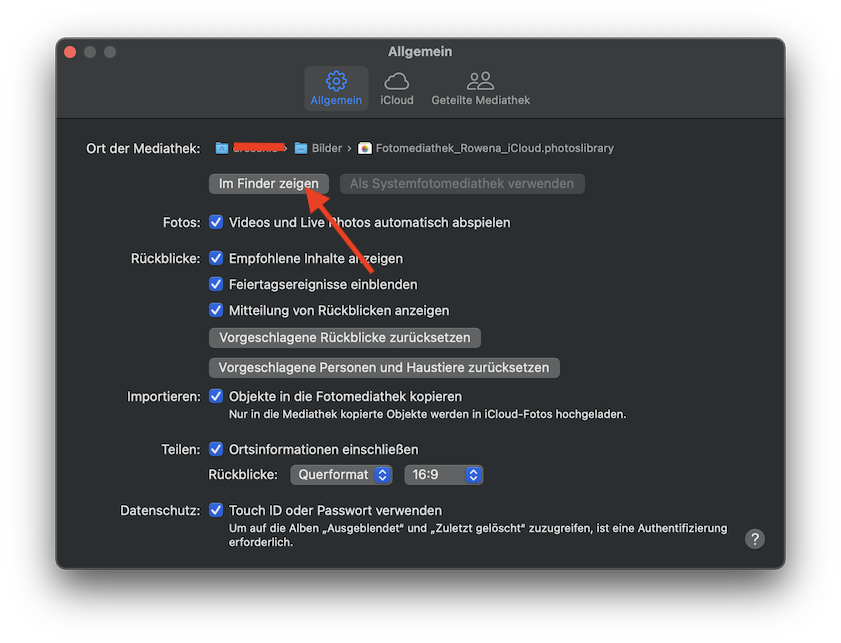Close the Allgemein settings window
This screenshot has height=643, width=841.
70,52
